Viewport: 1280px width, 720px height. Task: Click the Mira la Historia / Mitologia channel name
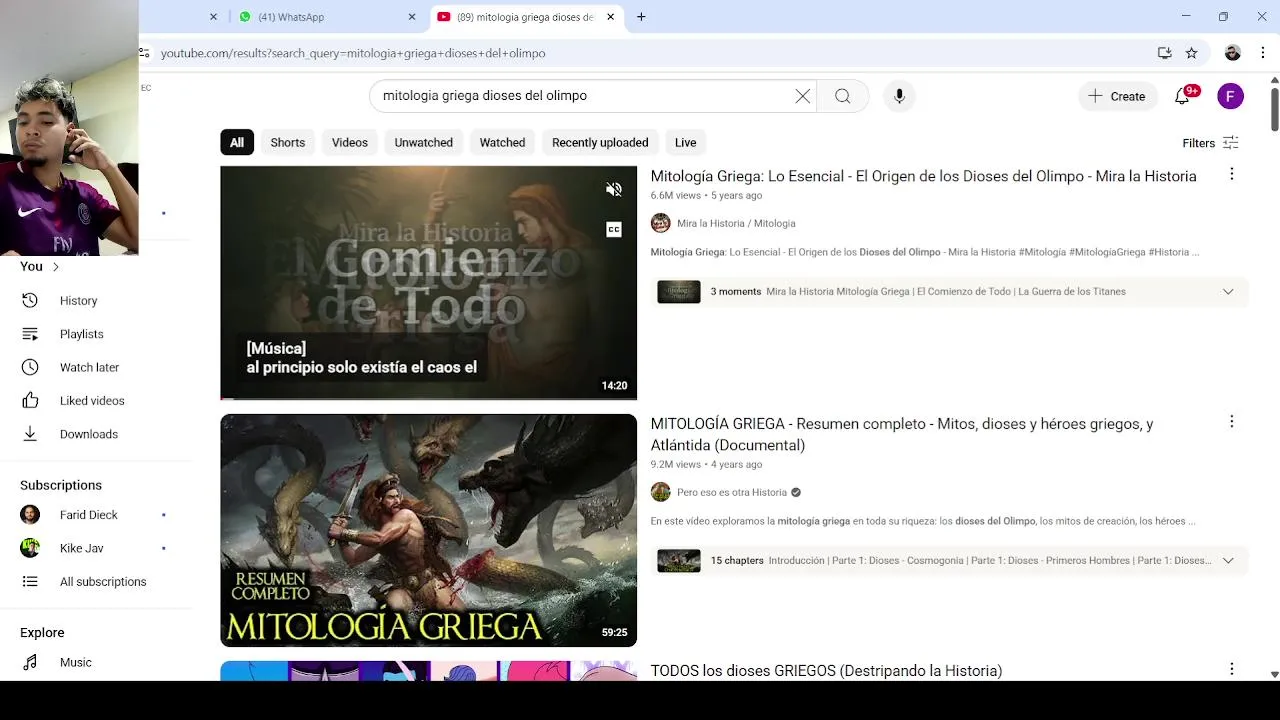click(736, 223)
